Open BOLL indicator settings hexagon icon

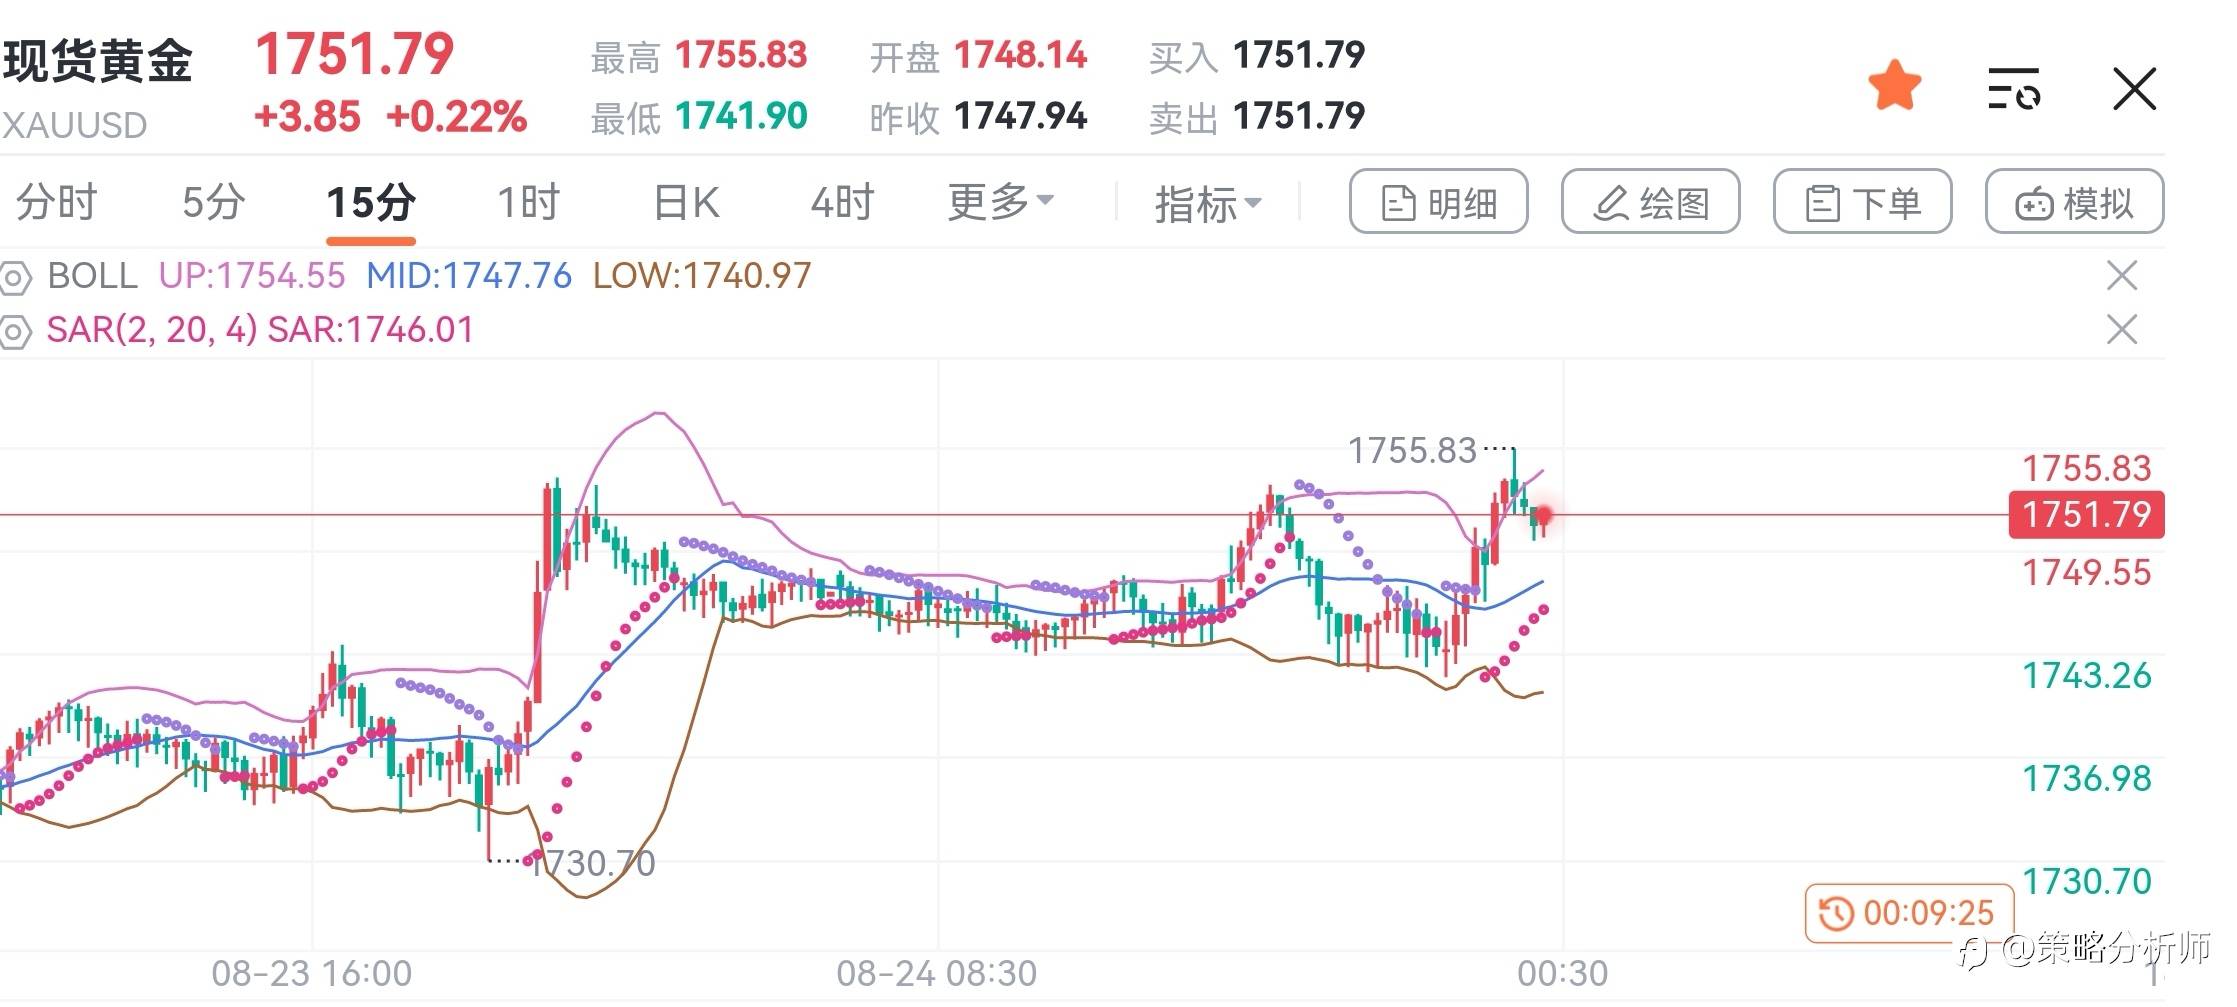(x=15, y=277)
